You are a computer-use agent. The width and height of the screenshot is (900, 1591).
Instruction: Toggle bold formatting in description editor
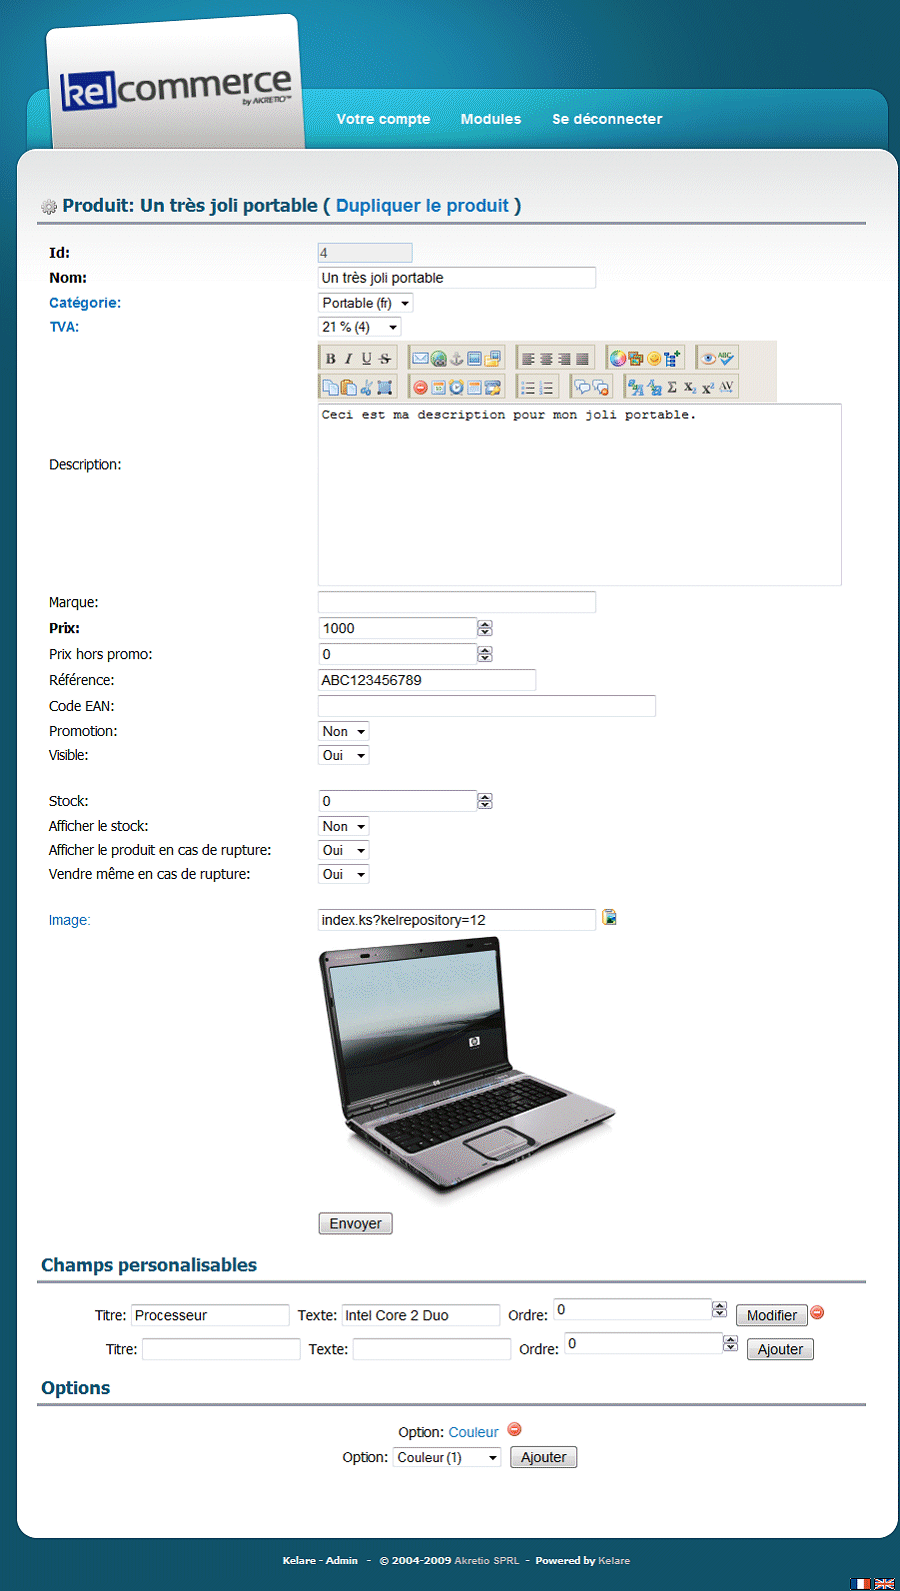click(x=330, y=359)
